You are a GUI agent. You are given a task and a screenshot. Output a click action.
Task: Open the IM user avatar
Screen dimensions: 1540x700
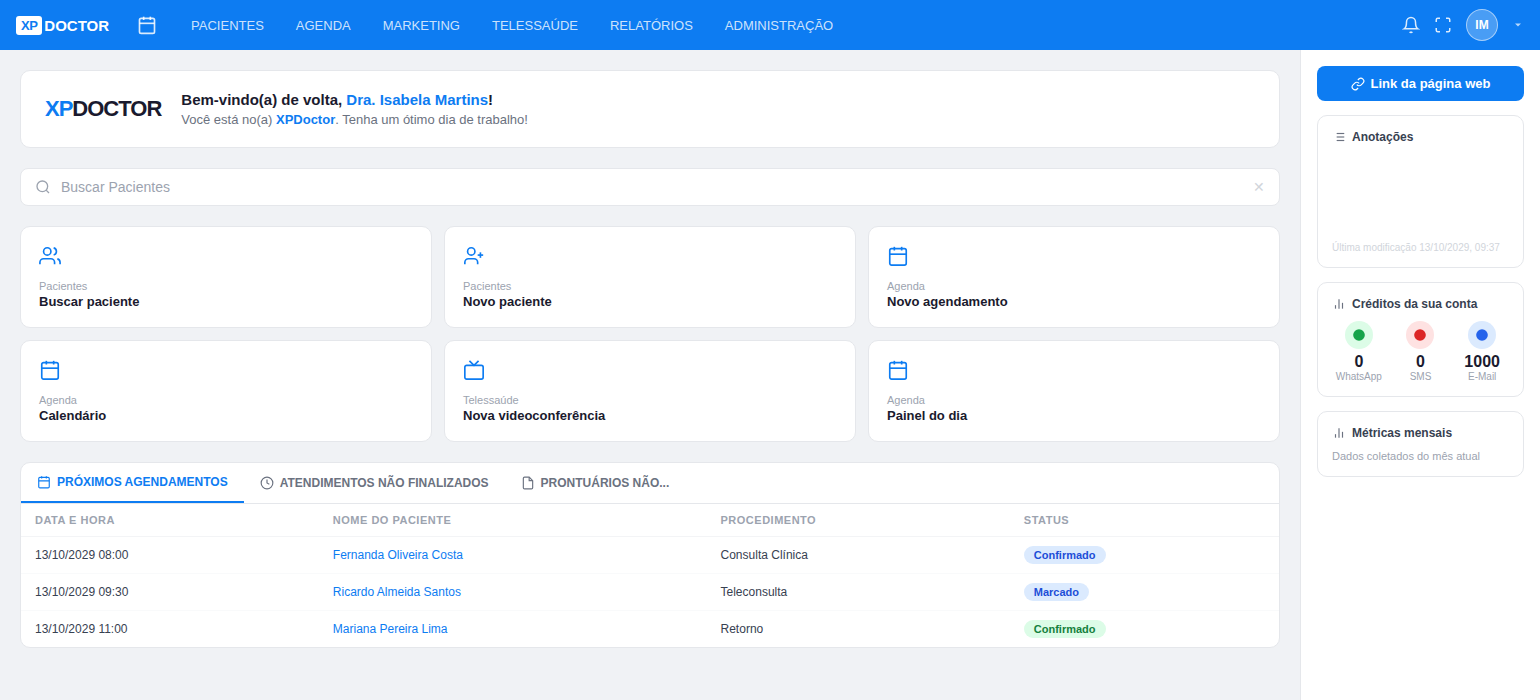[x=1482, y=25]
